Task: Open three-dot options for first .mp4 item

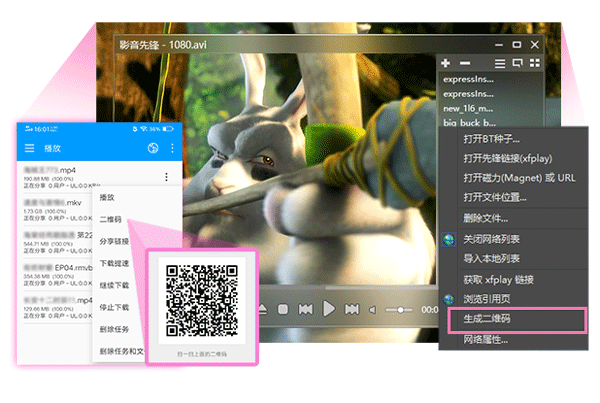Action: coord(165,177)
